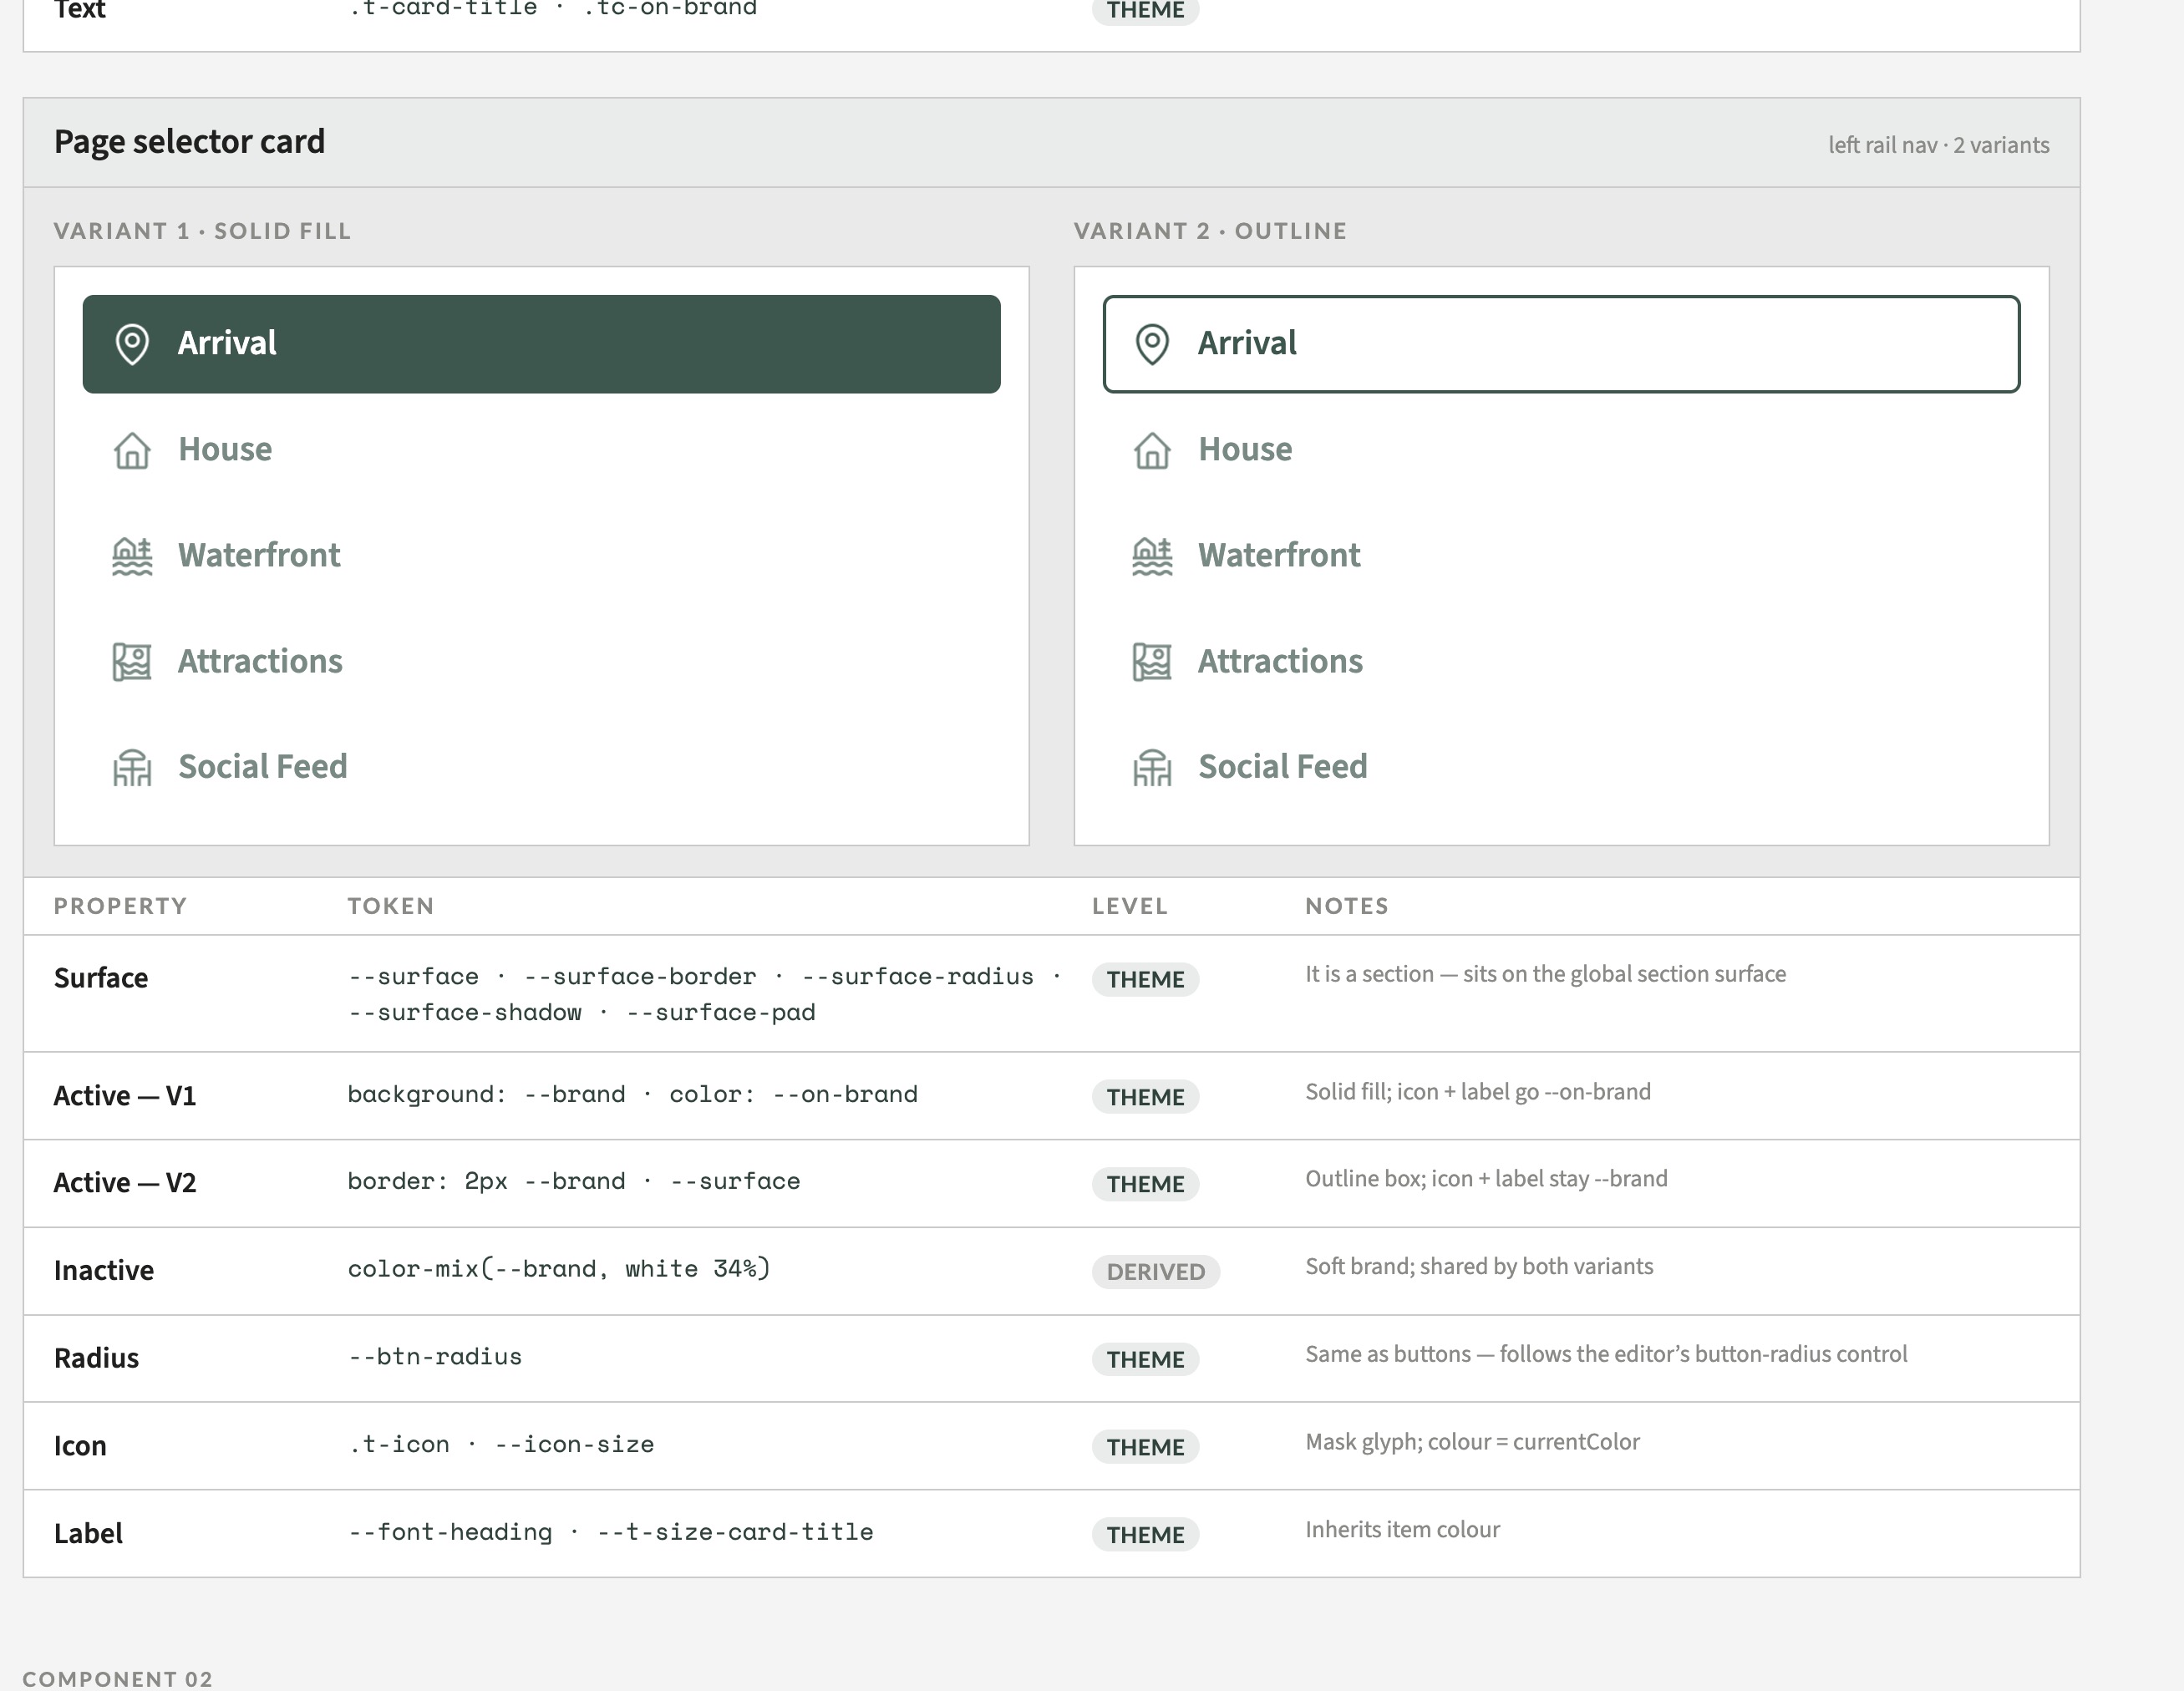Choose Attractions label in Variant 2 nav
The height and width of the screenshot is (1691, 2184).
pos(1280,661)
